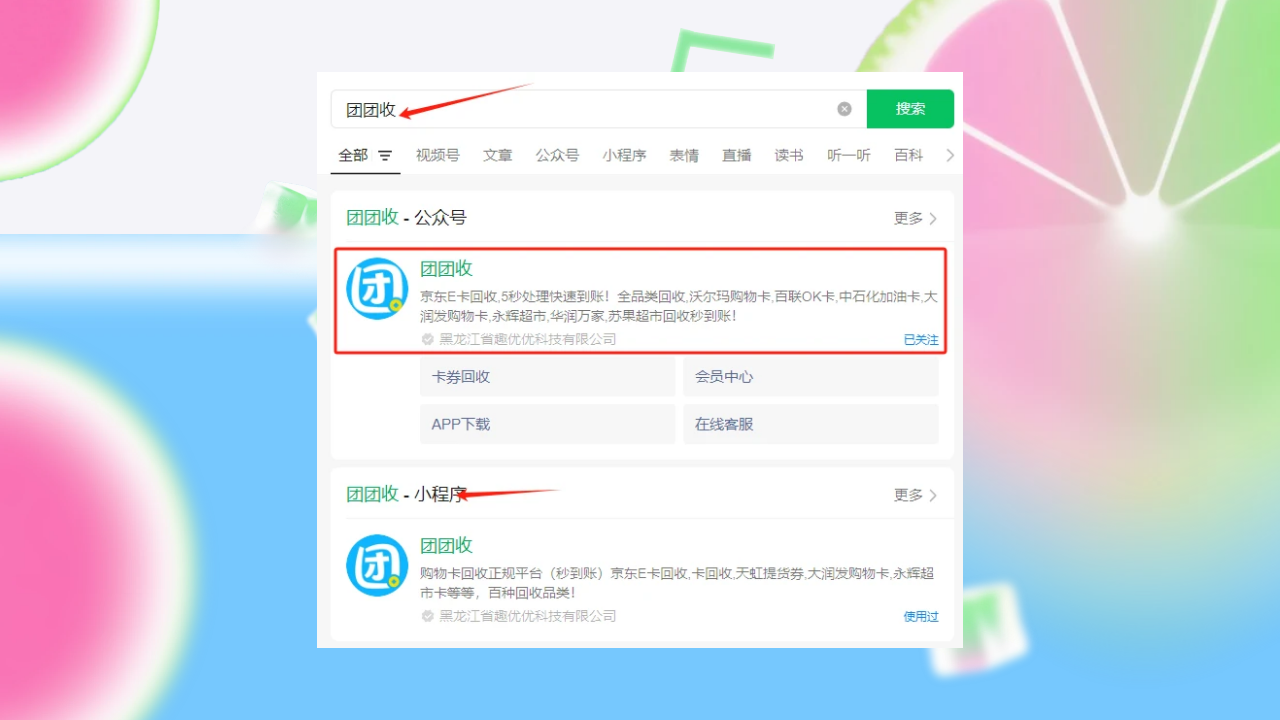
Task: Clear the search box with the X icon
Action: tap(844, 109)
